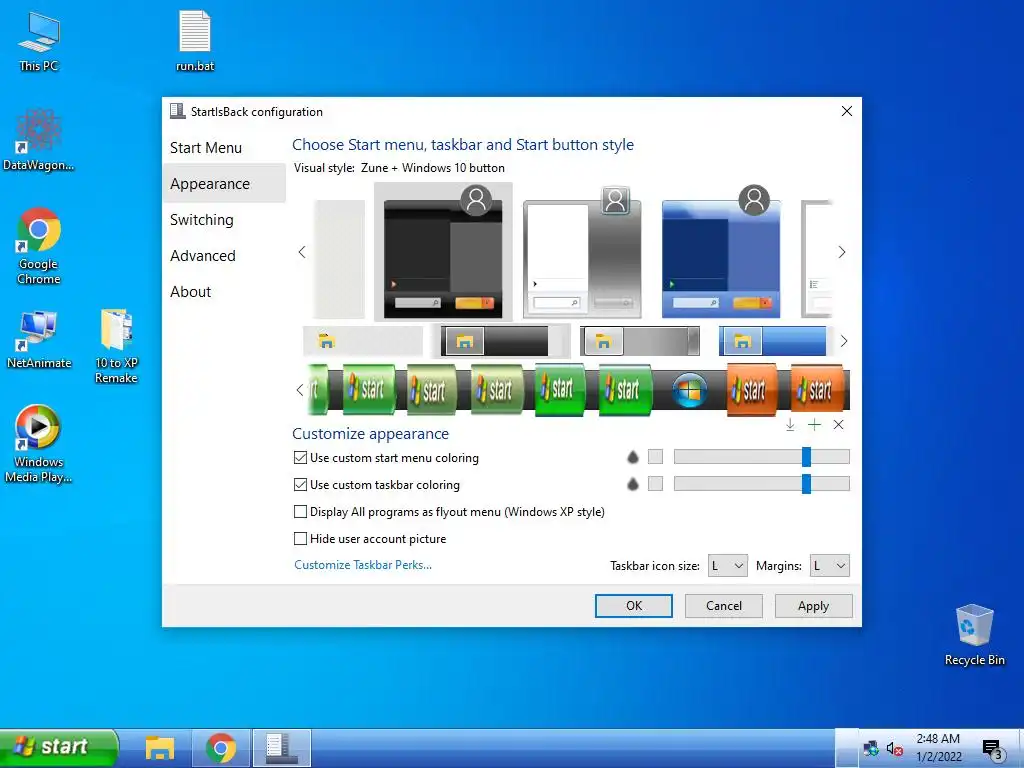Switch to the Switching tab

pyautogui.click(x=202, y=220)
